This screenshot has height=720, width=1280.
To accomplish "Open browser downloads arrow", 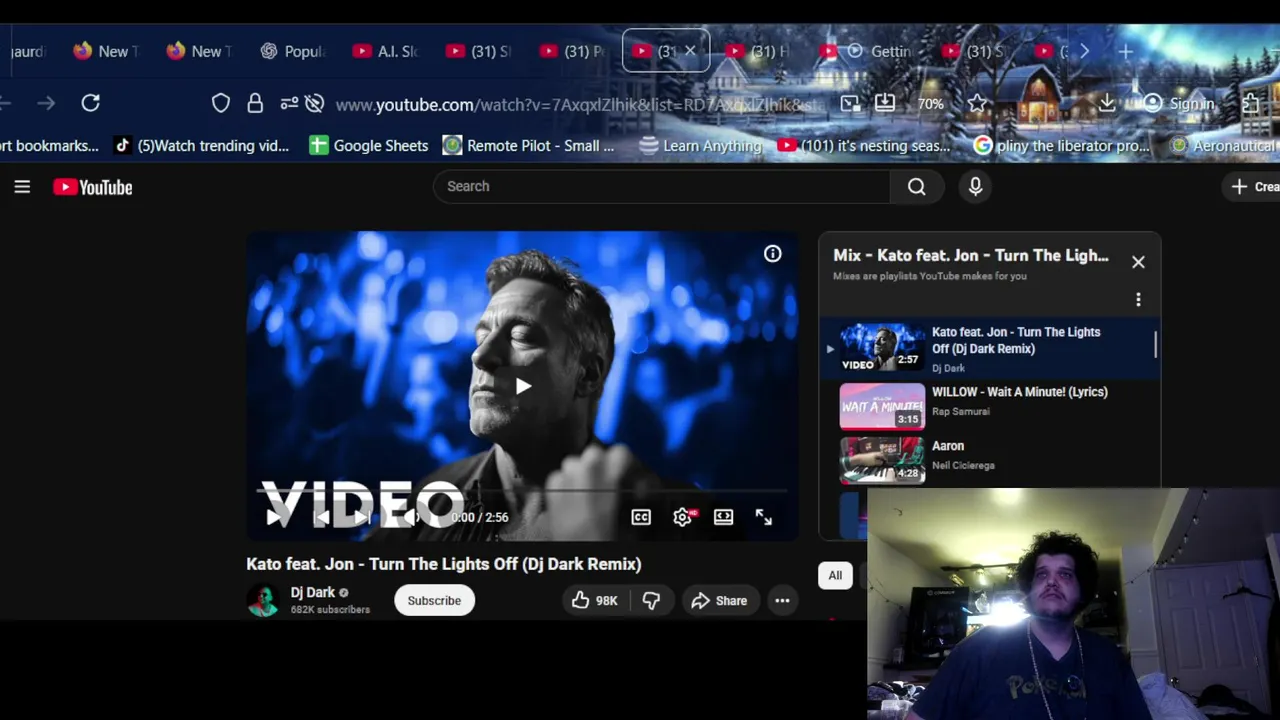I will tap(1107, 103).
